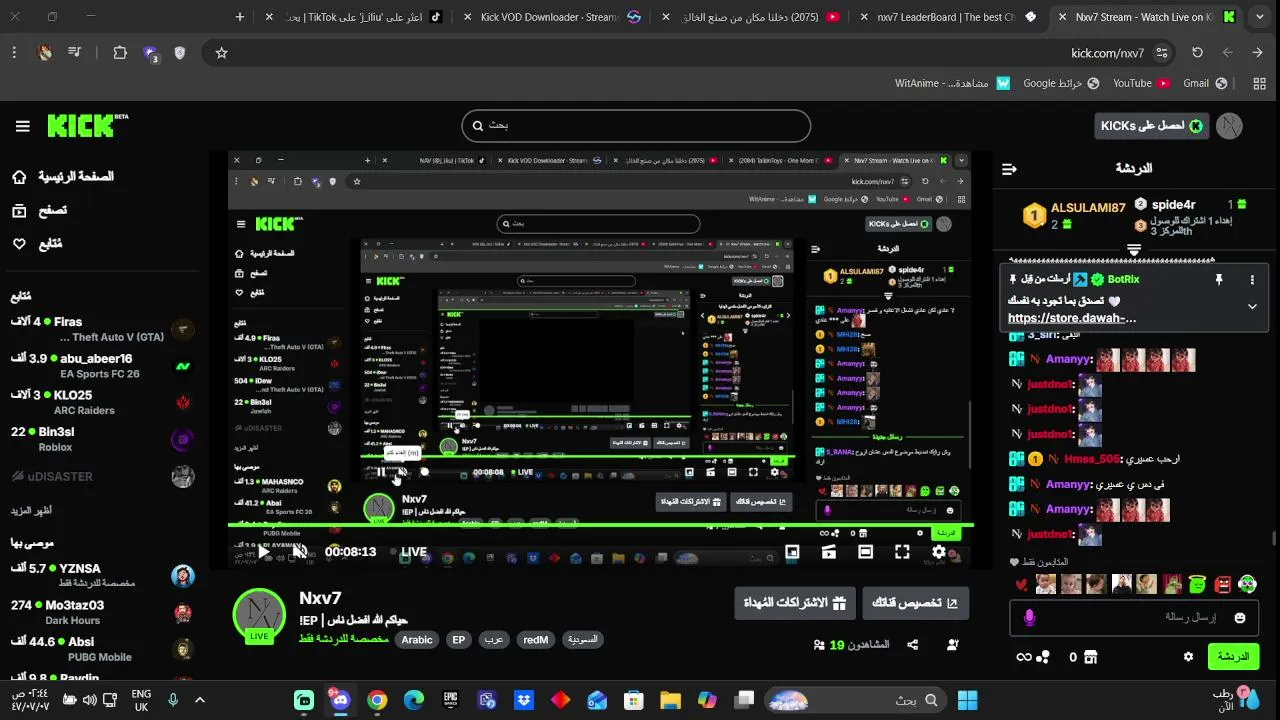Viewport: 1280px width, 720px height.
Task: Open the store.dawah link in chat
Action: click(1072, 318)
